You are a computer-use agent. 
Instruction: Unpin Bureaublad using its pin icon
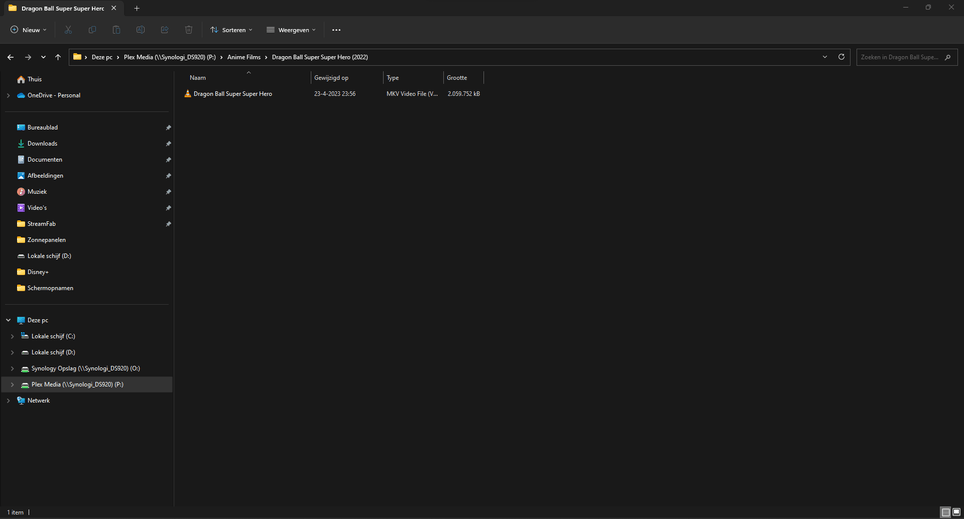point(168,127)
